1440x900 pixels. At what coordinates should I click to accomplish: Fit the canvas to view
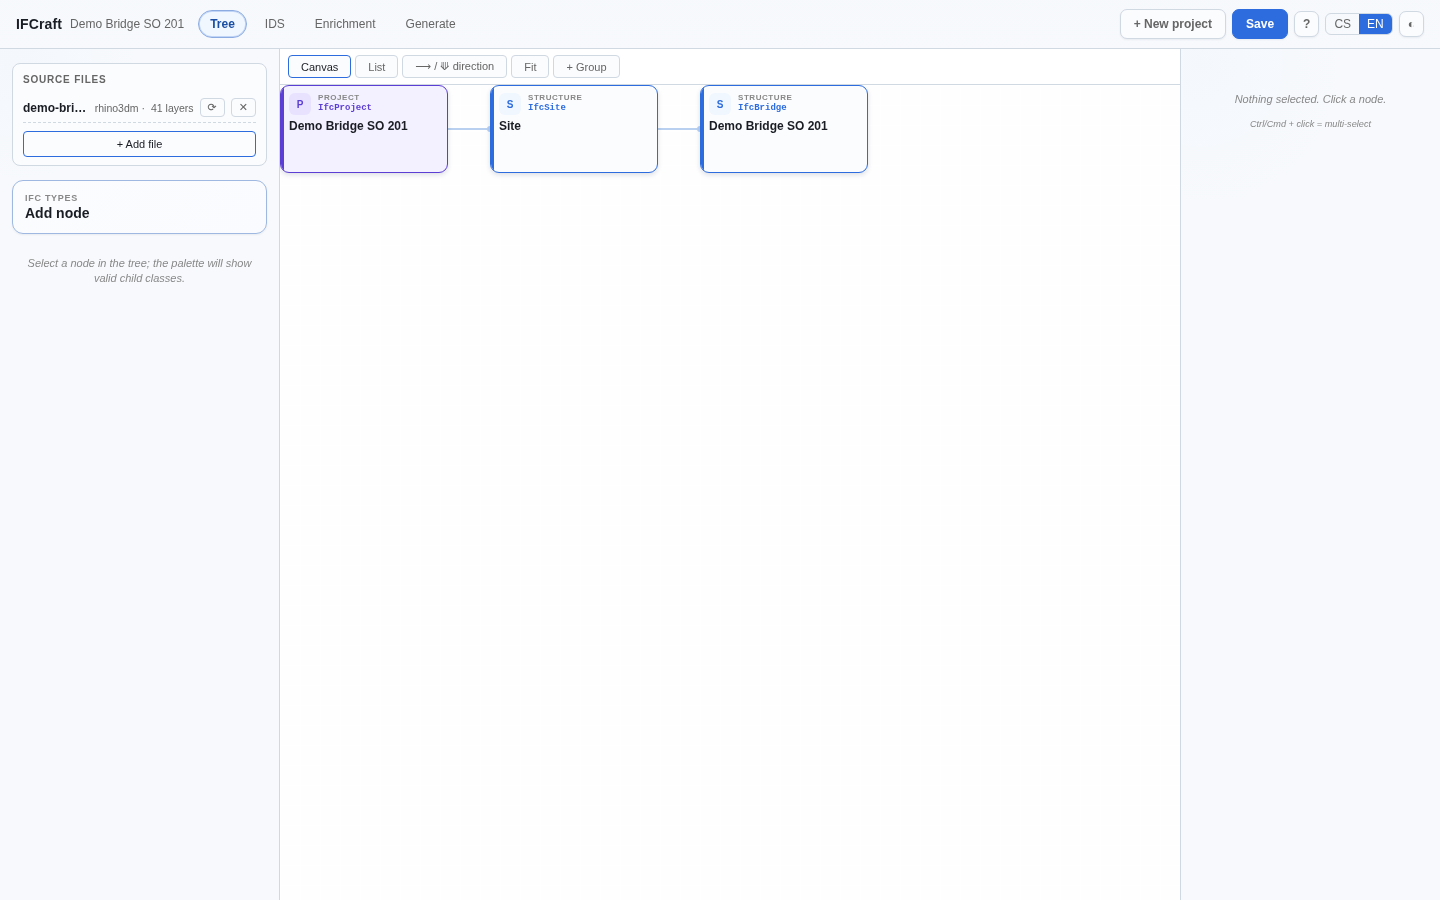tap(530, 67)
